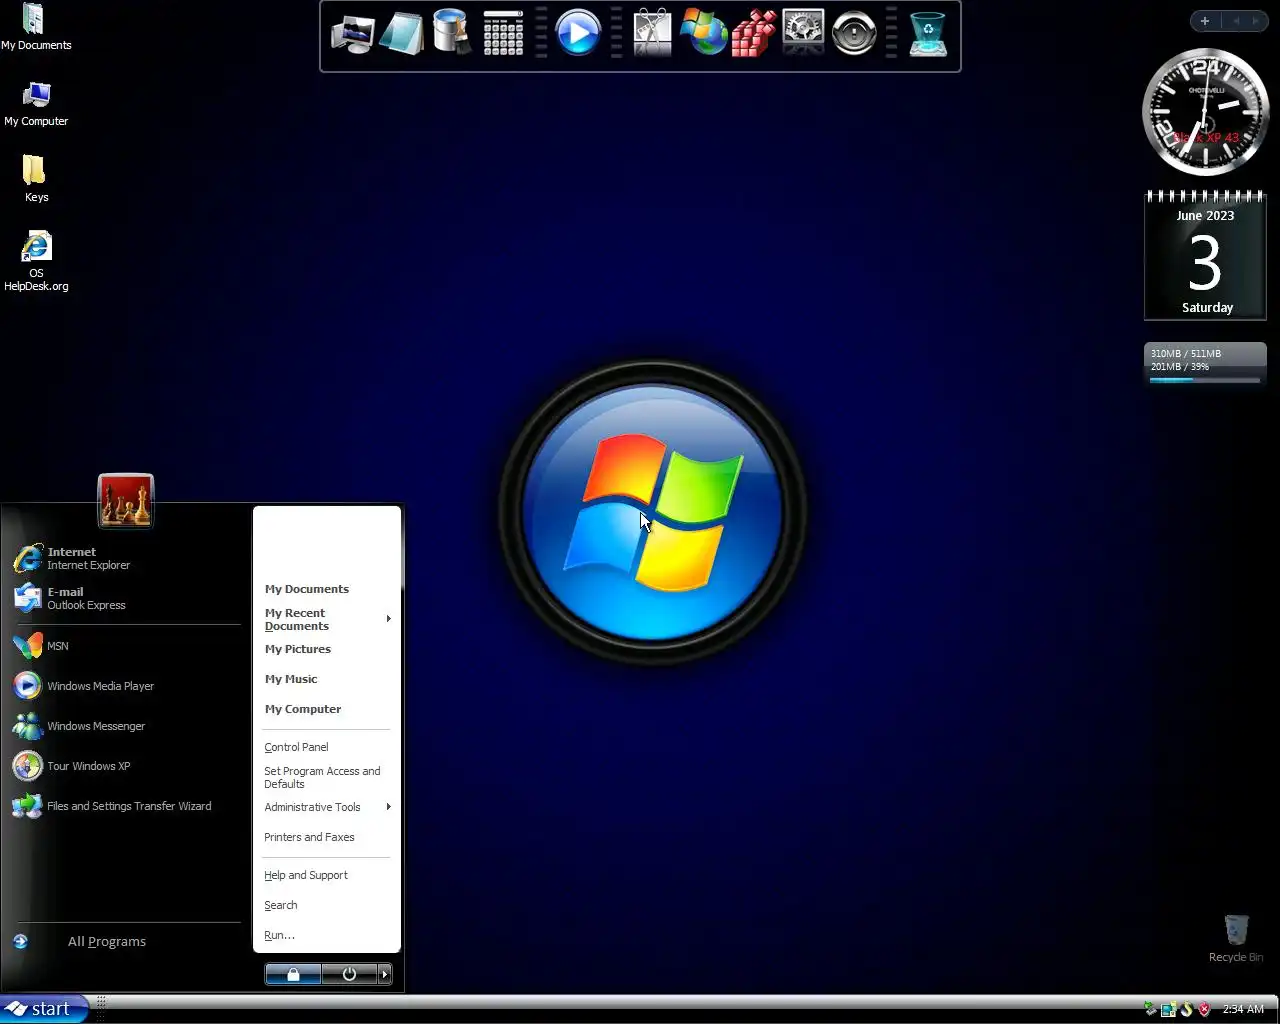
Task: Open Outlook Express E-mail in Start menu
Action: coord(126,598)
